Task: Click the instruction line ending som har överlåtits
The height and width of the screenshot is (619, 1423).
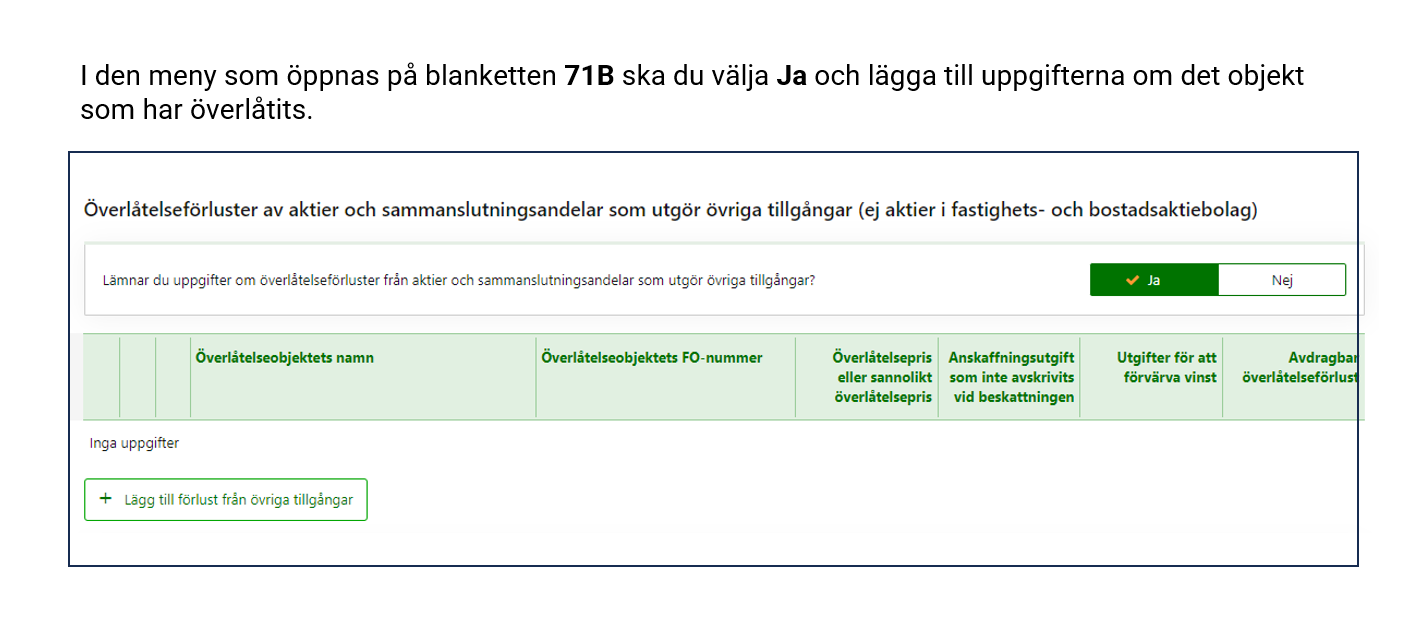Action: point(197,110)
